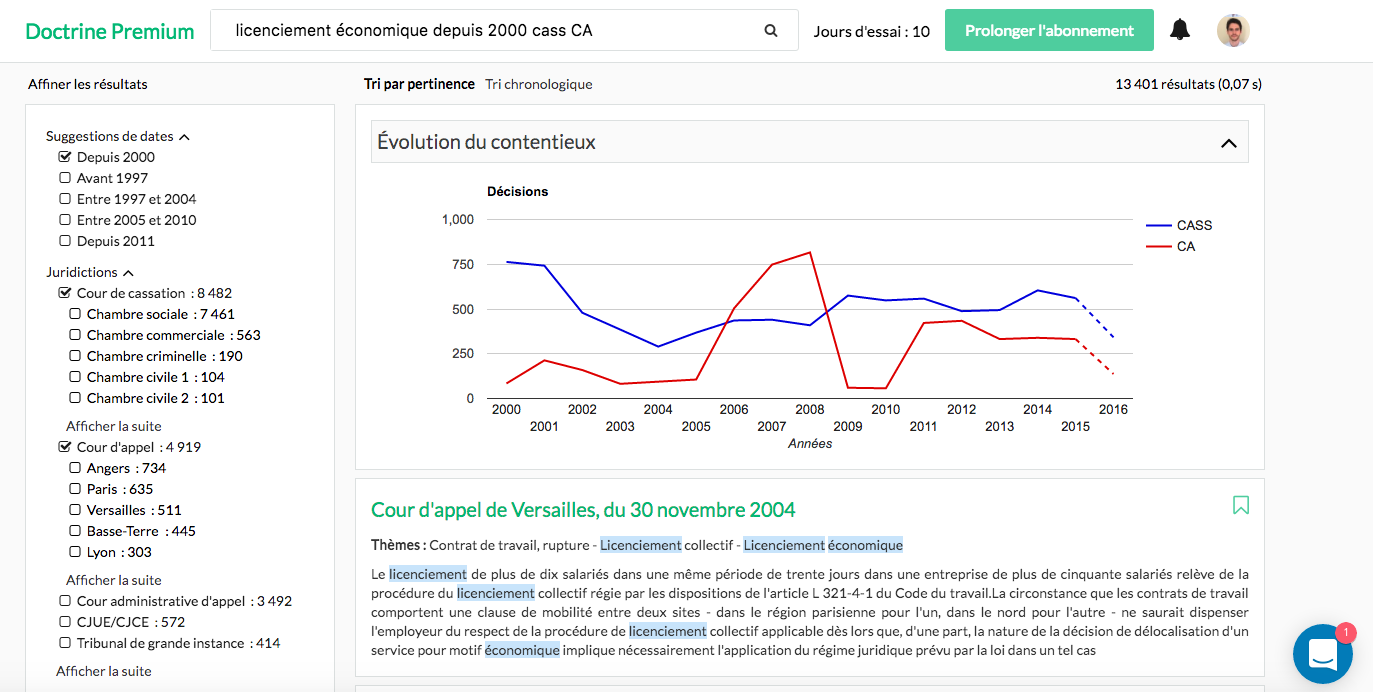Open the user profile avatar
The width and height of the screenshot is (1373, 692).
1233,30
